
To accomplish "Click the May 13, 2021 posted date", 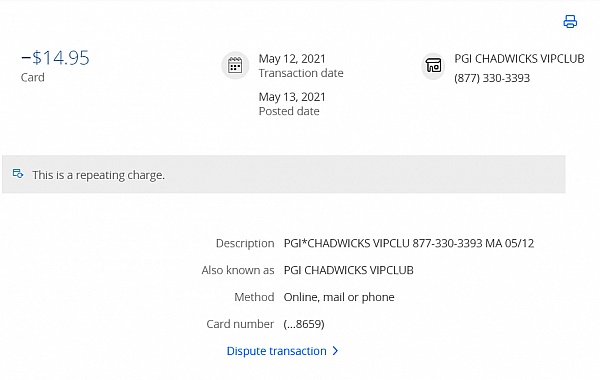I will tap(292, 97).
